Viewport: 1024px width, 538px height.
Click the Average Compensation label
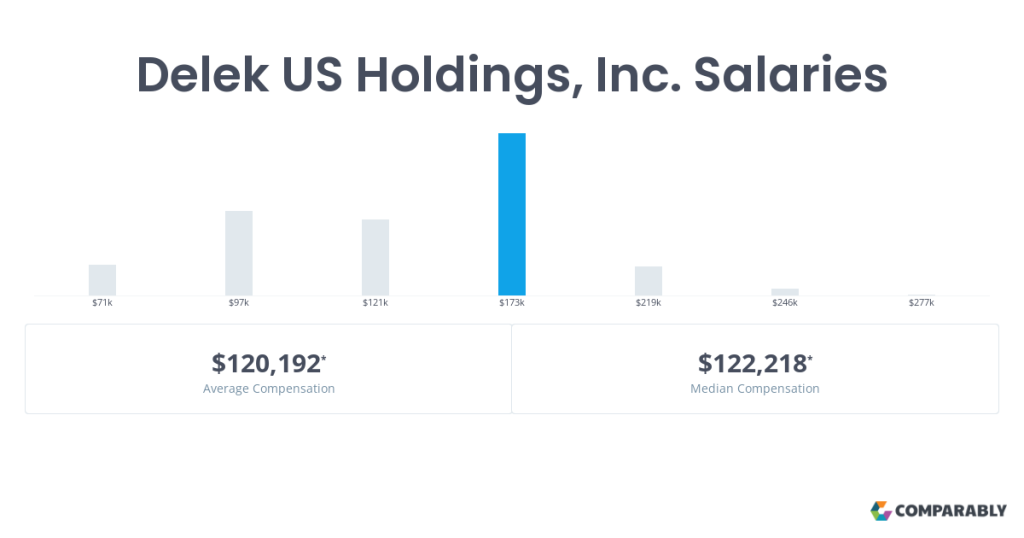[268, 388]
